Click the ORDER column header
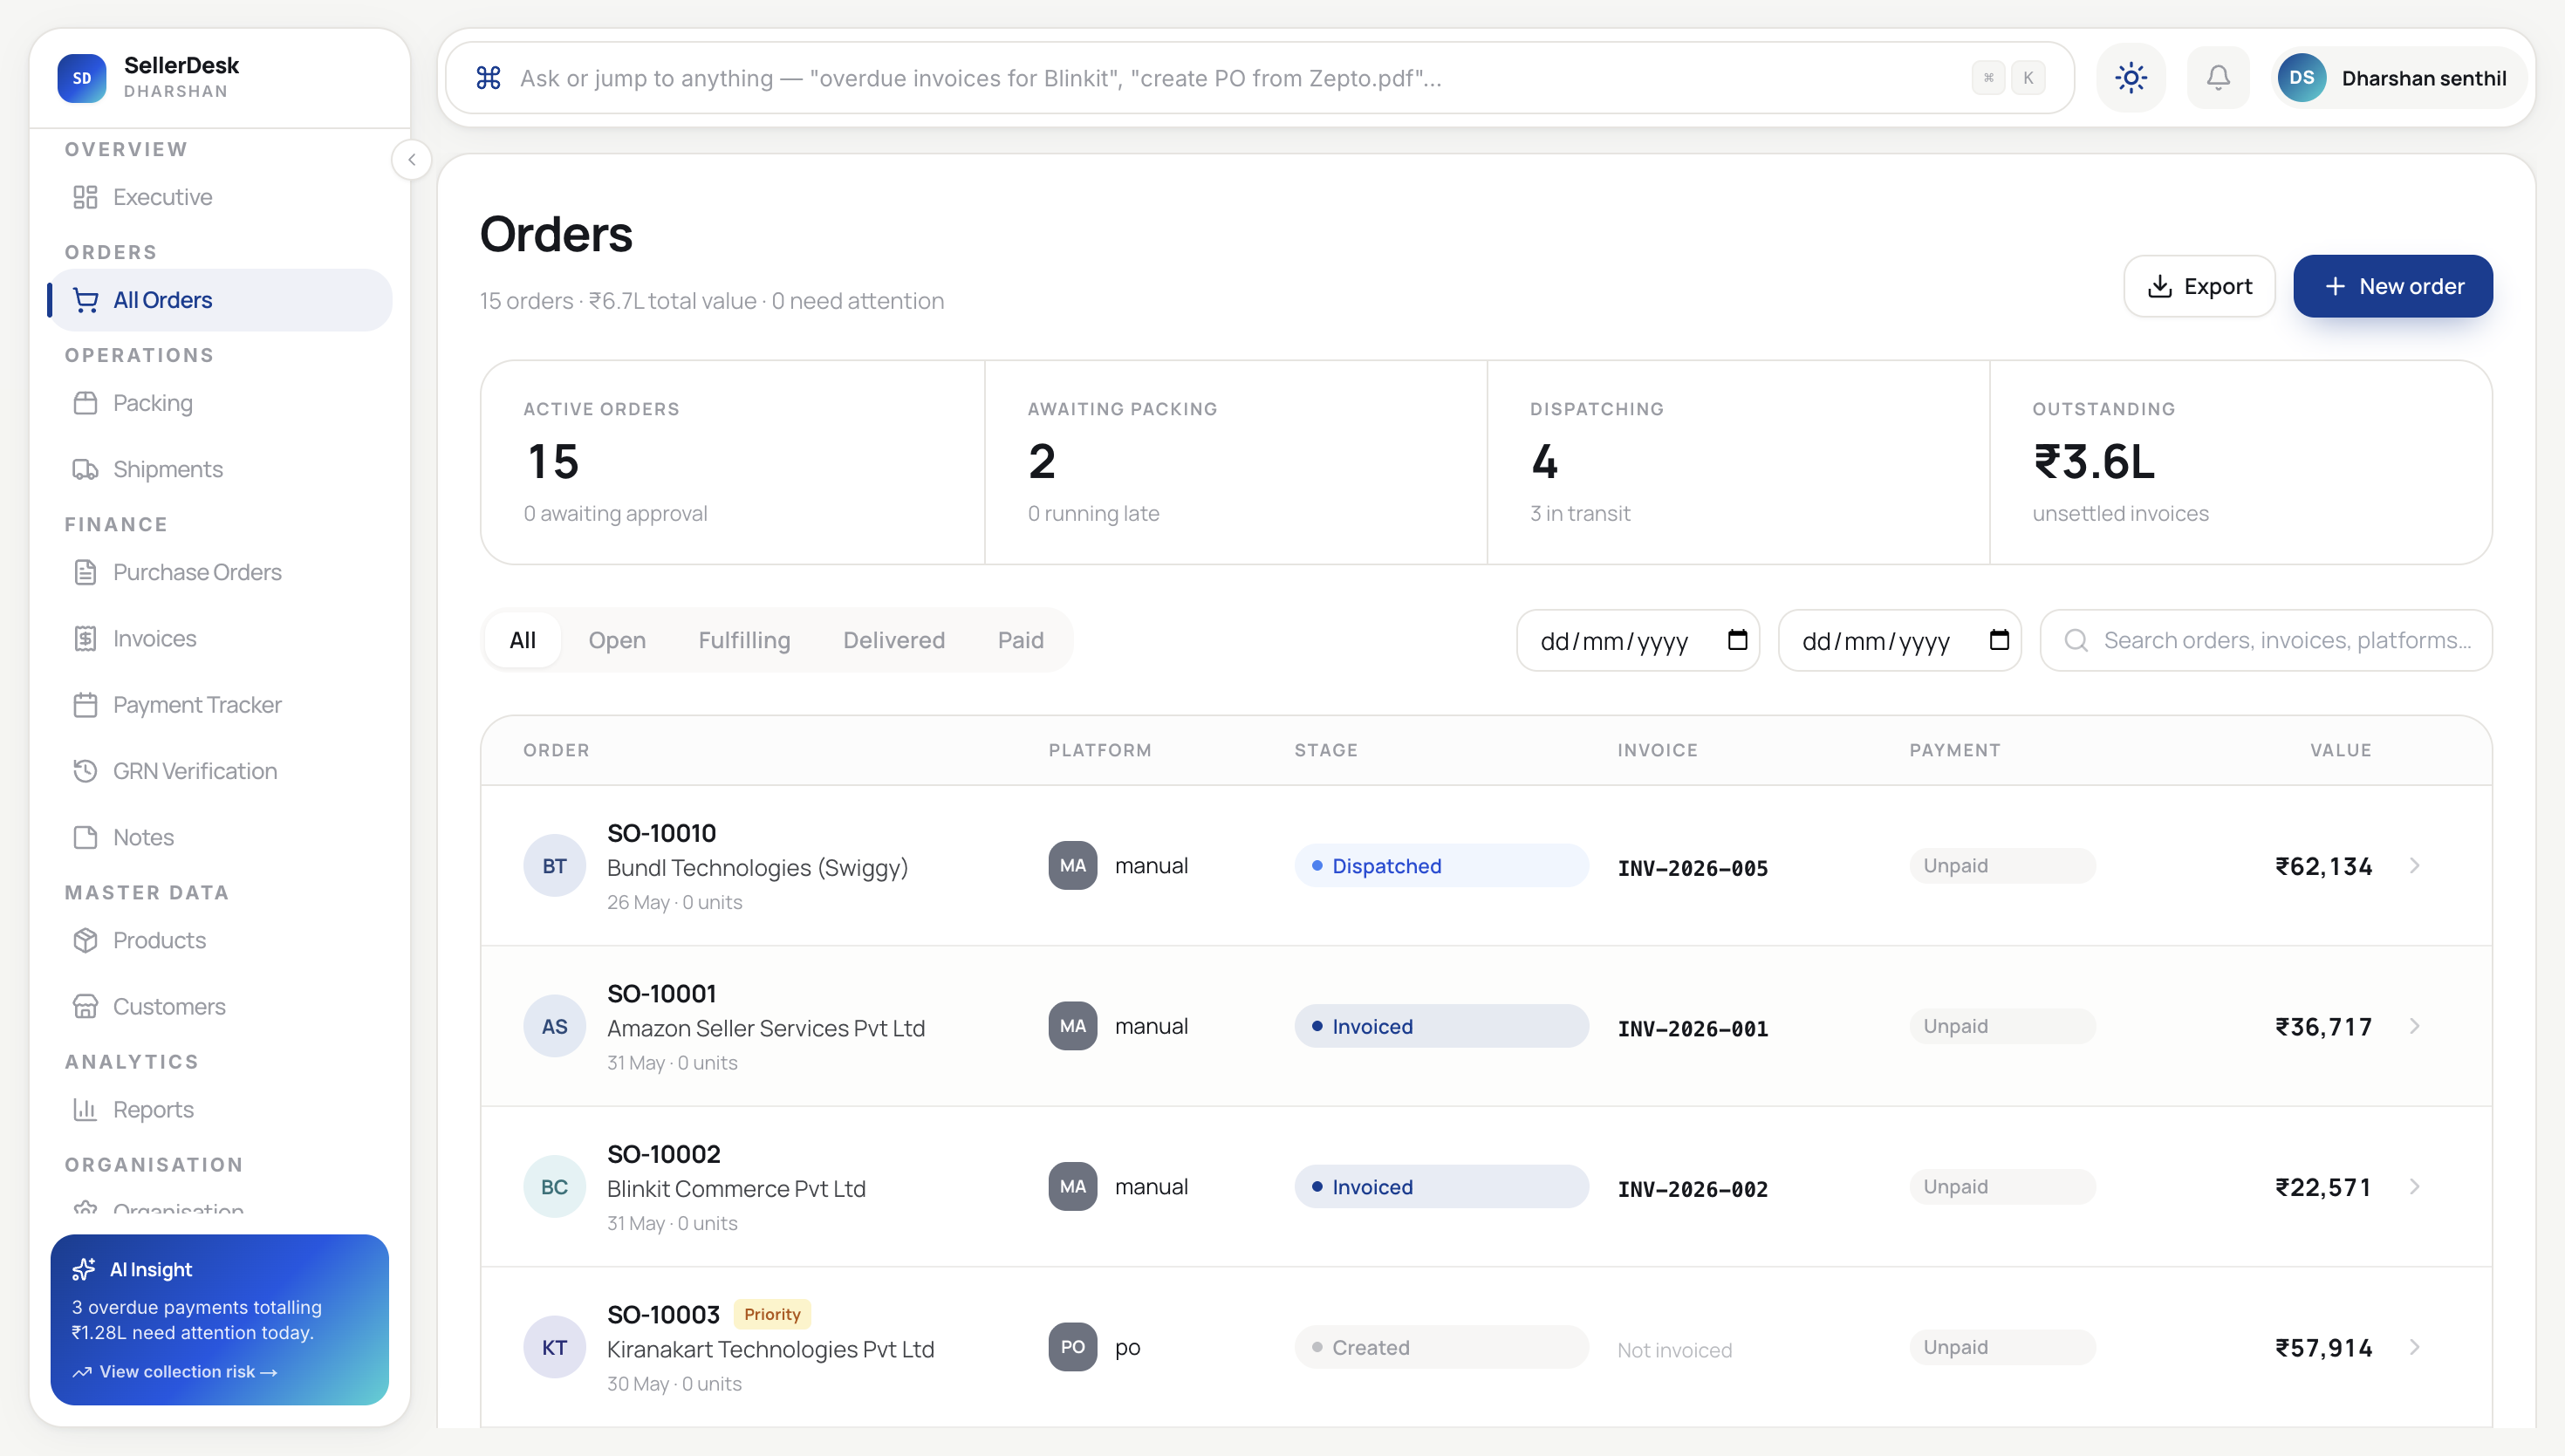The width and height of the screenshot is (2565, 1456). click(x=556, y=750)
